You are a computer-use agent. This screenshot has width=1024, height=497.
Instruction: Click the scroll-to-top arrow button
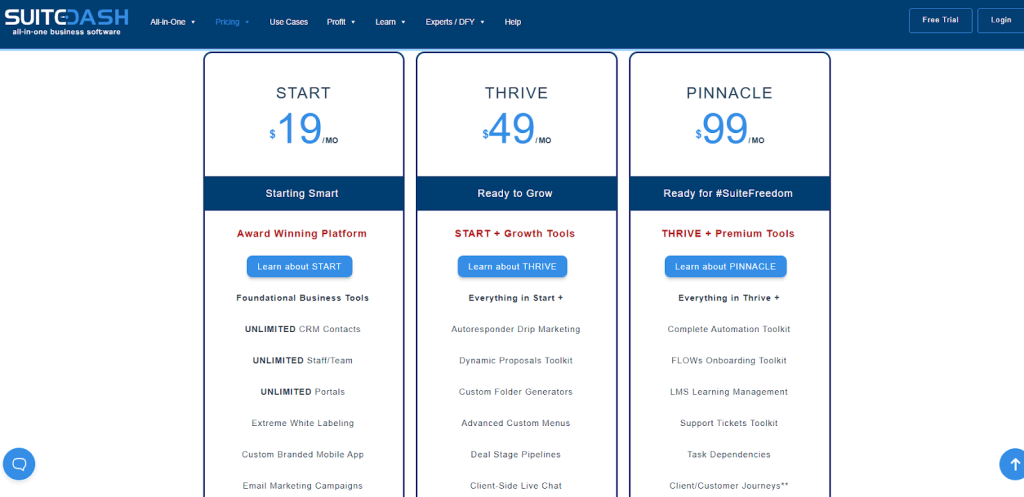click(x=1012, y=463)
